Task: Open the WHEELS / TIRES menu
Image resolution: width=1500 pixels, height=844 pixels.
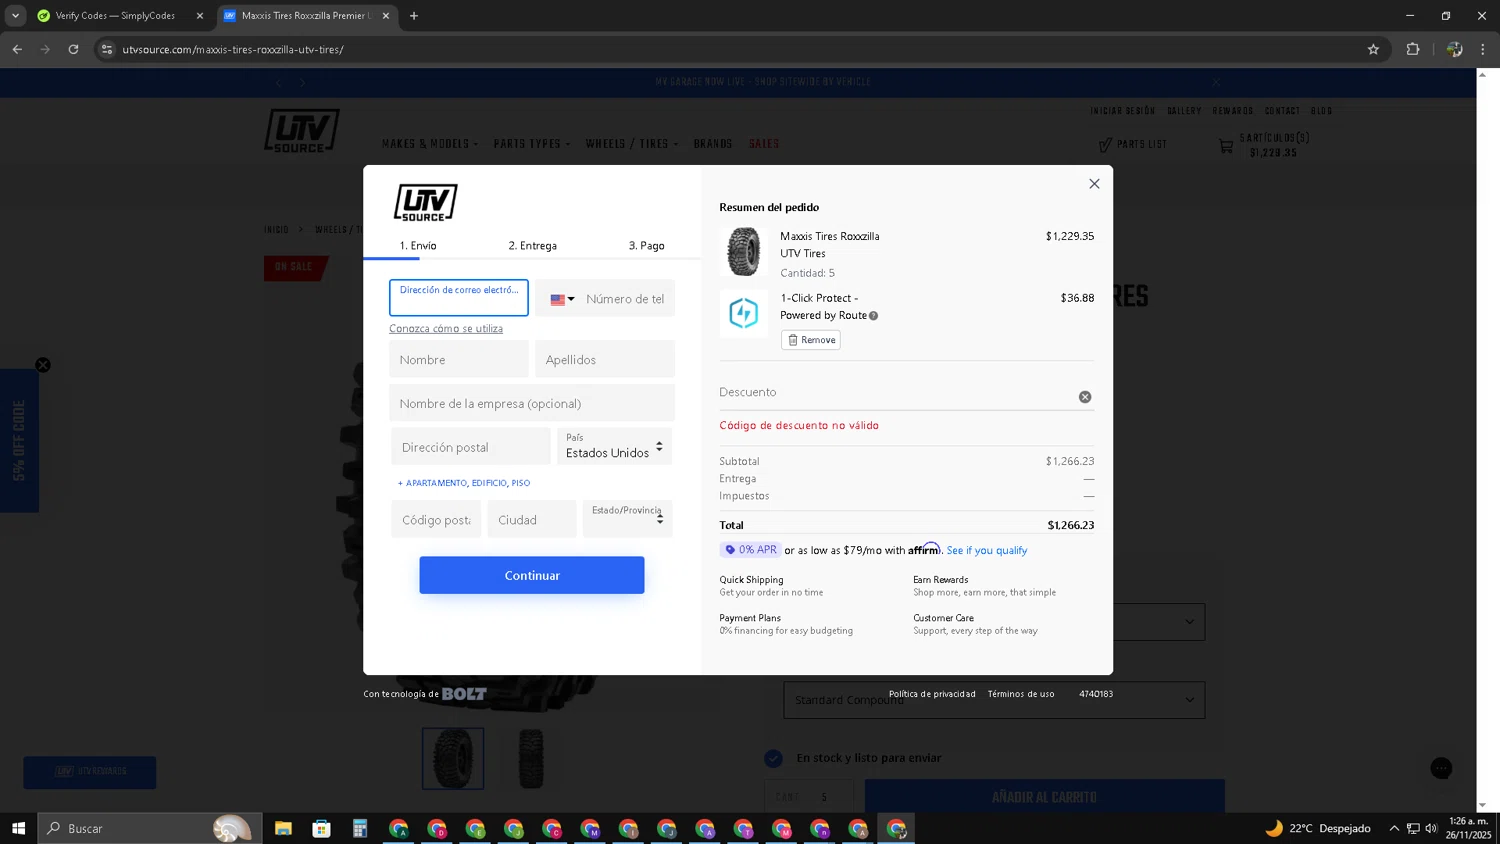Action: point(632,144)
